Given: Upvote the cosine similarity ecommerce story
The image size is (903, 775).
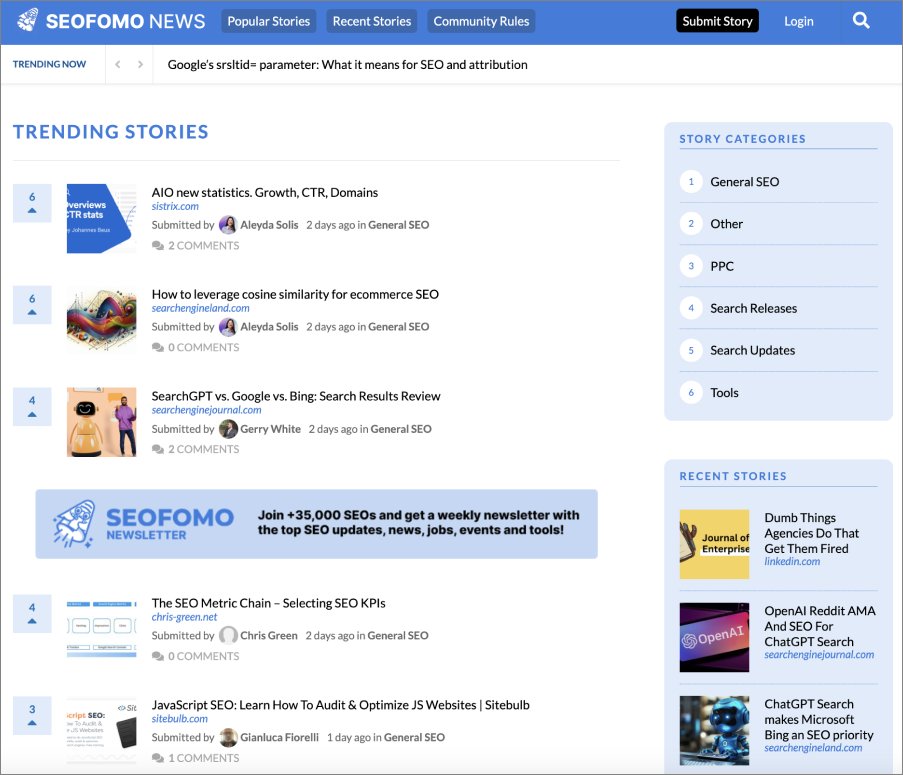Looking at the screenshot, I should (x=32, y=305).
